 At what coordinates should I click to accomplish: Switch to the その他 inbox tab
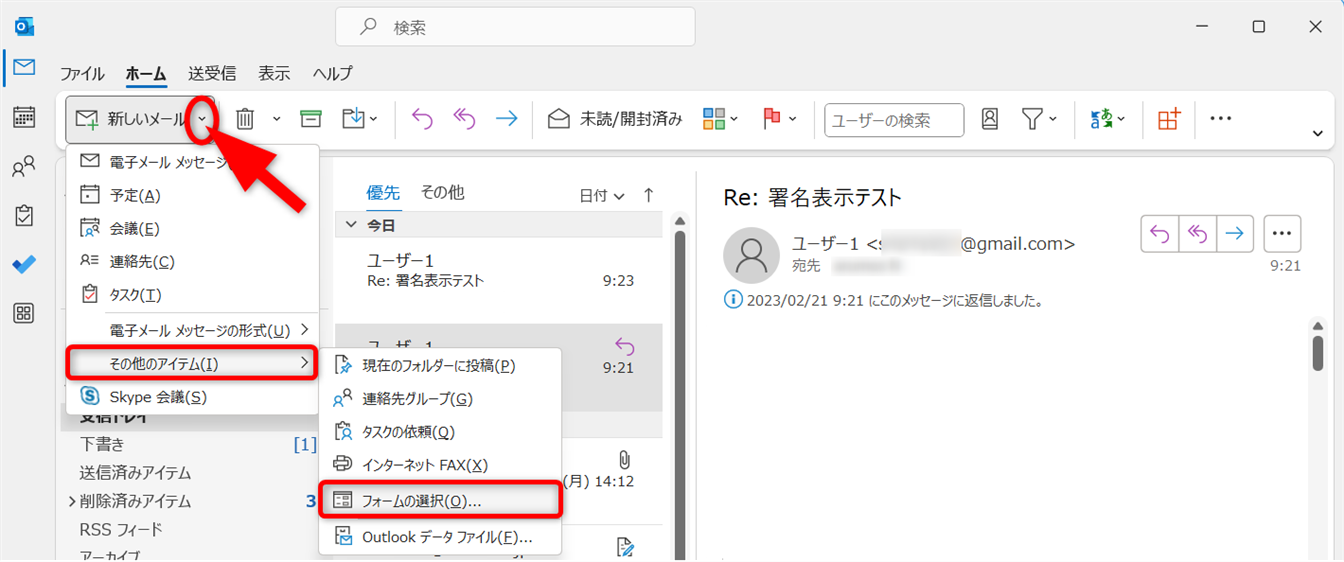(442, 192)
